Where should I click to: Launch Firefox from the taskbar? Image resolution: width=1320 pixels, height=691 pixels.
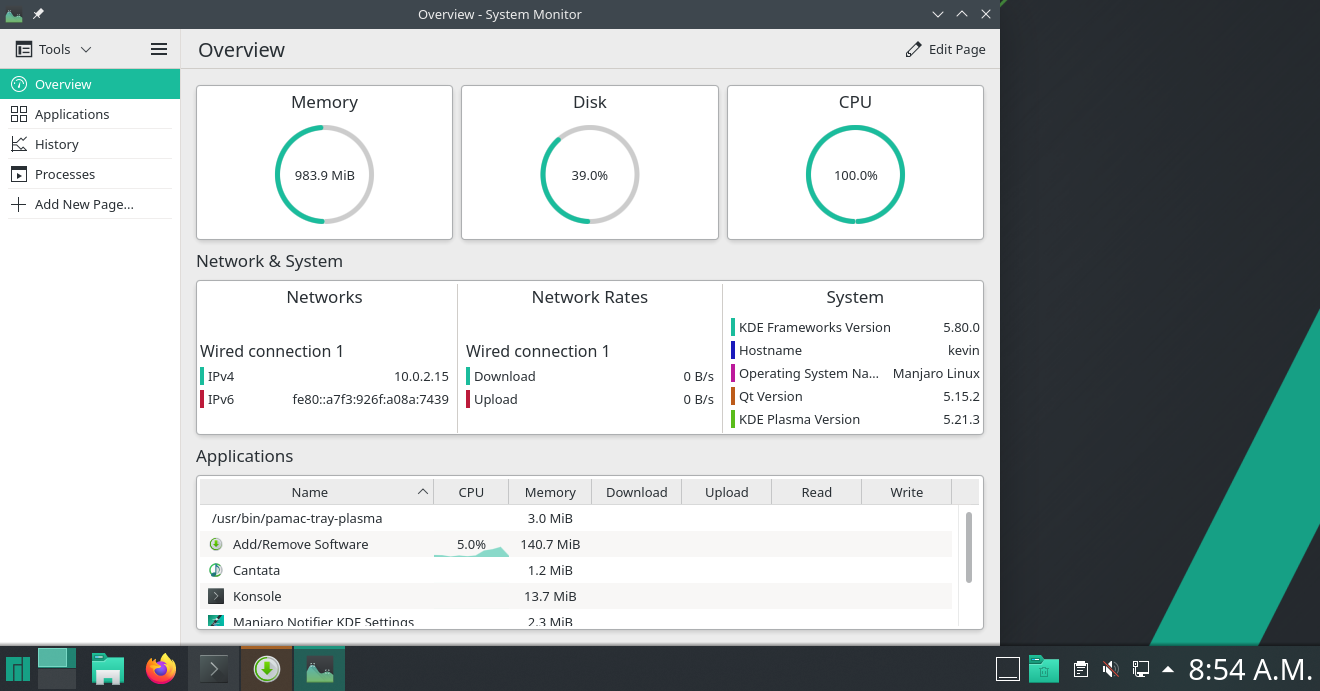tap(160, 669)
